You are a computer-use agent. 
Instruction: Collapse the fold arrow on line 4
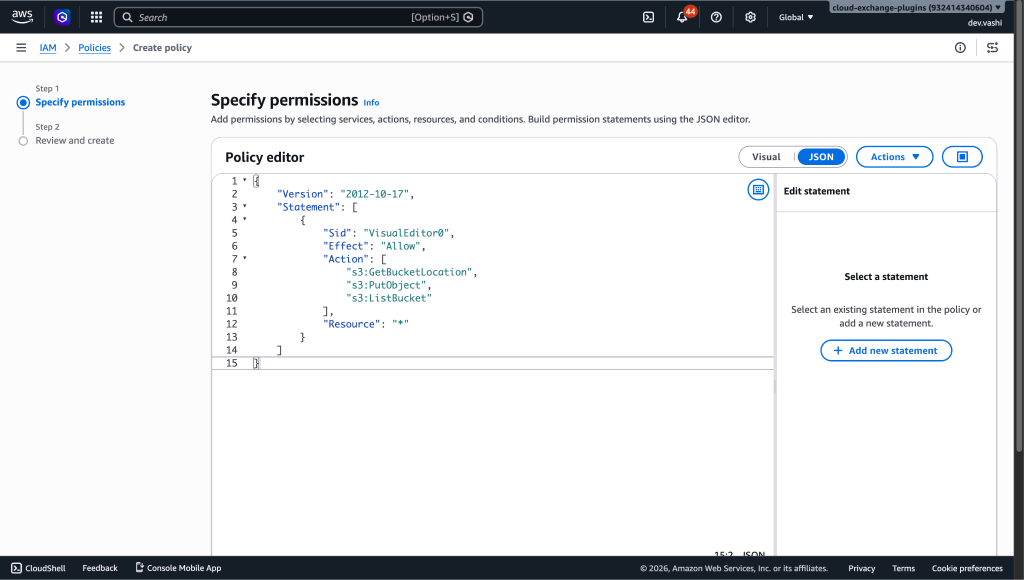click(x=245, y=219)
